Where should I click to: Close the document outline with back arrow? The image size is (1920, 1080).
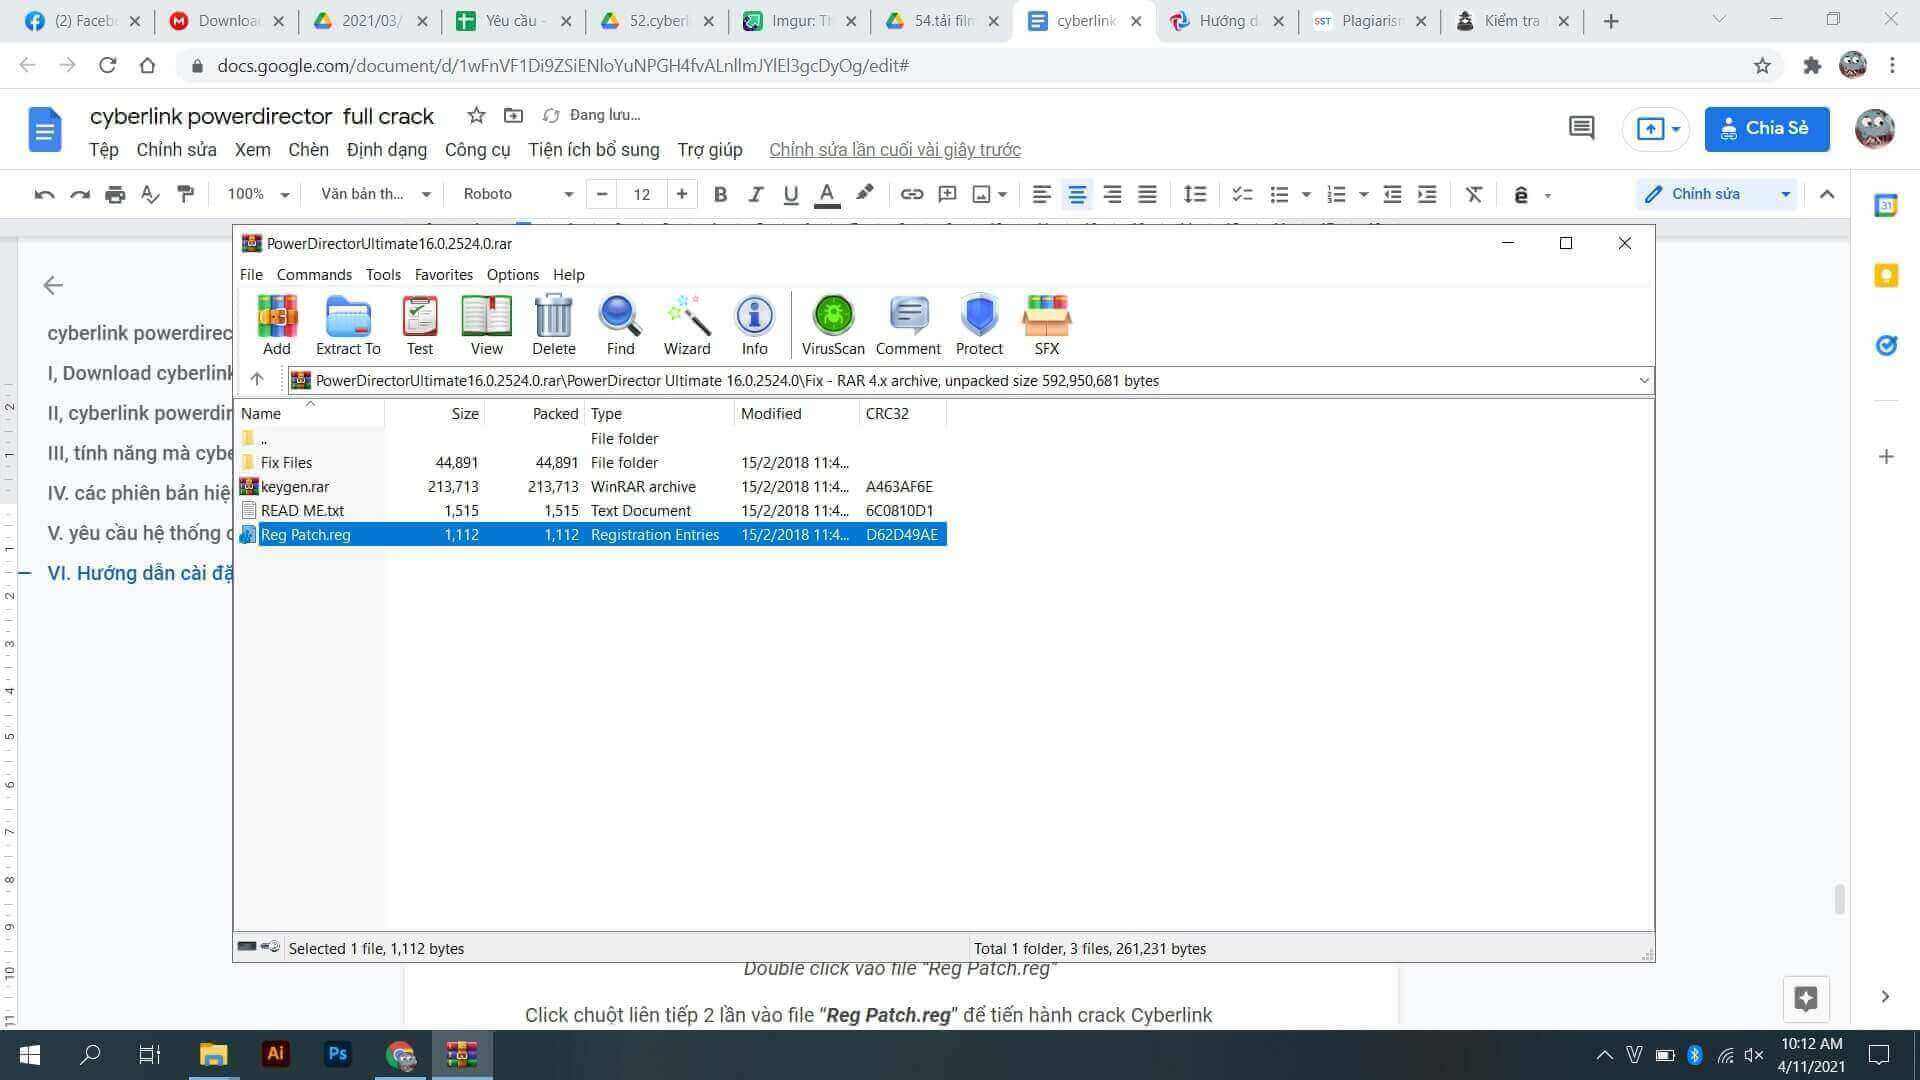(x=53, y=285)
